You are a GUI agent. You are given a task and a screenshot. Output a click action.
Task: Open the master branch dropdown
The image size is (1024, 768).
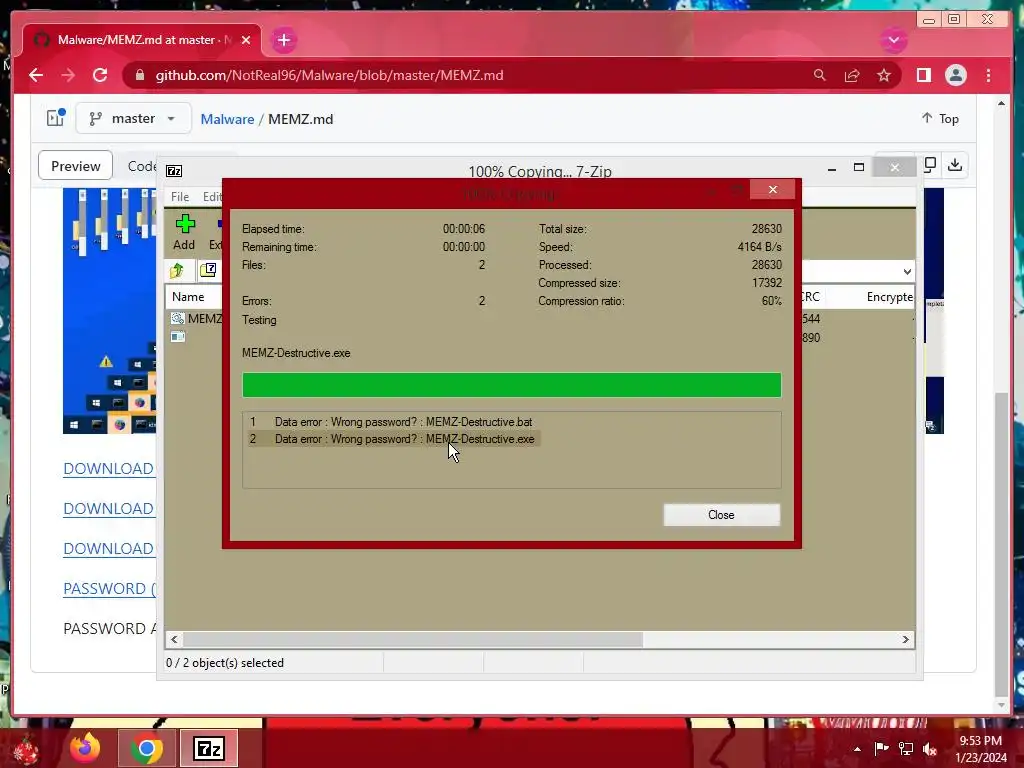[x=133, y=118]
